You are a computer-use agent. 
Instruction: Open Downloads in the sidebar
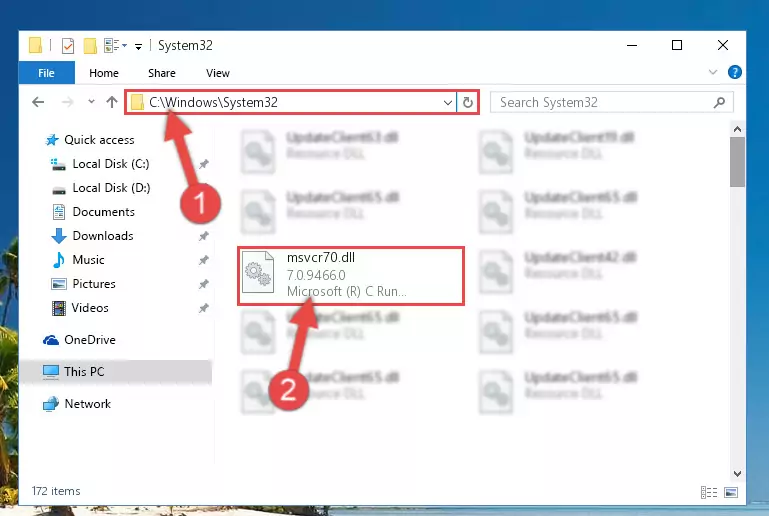coord(92,236)
